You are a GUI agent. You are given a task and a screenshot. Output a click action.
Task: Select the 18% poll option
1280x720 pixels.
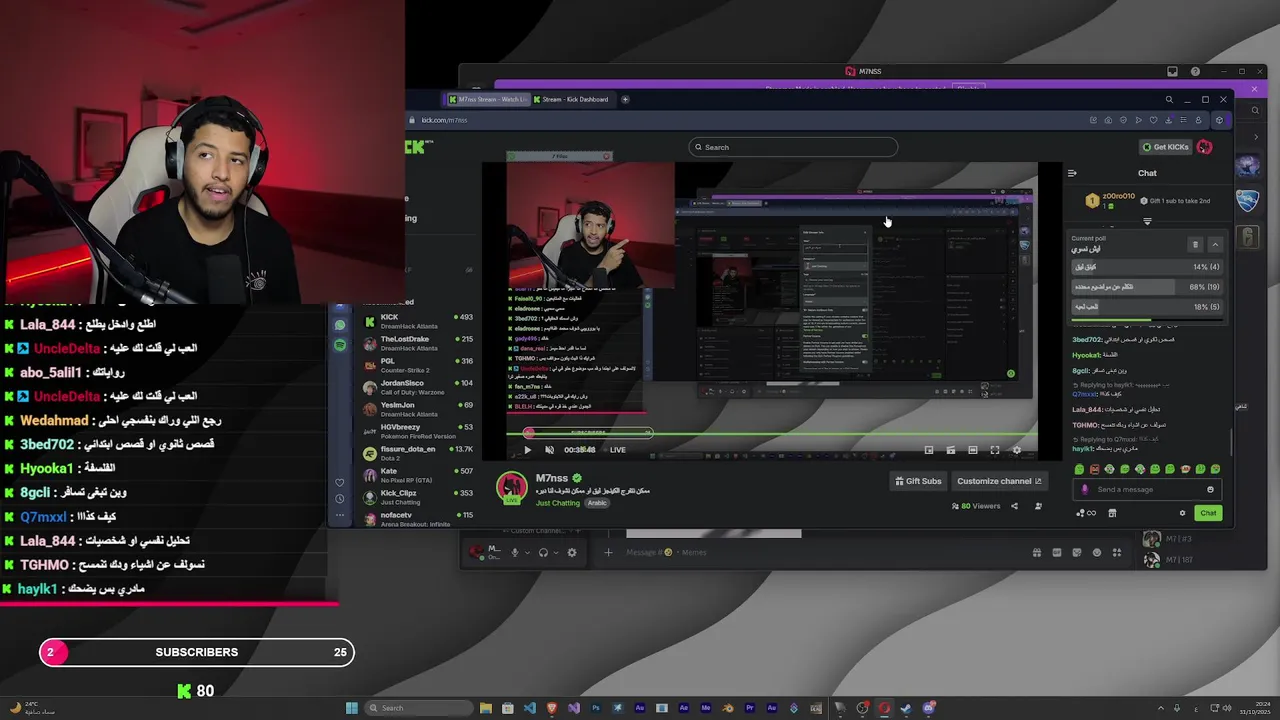pos(1147,307)
